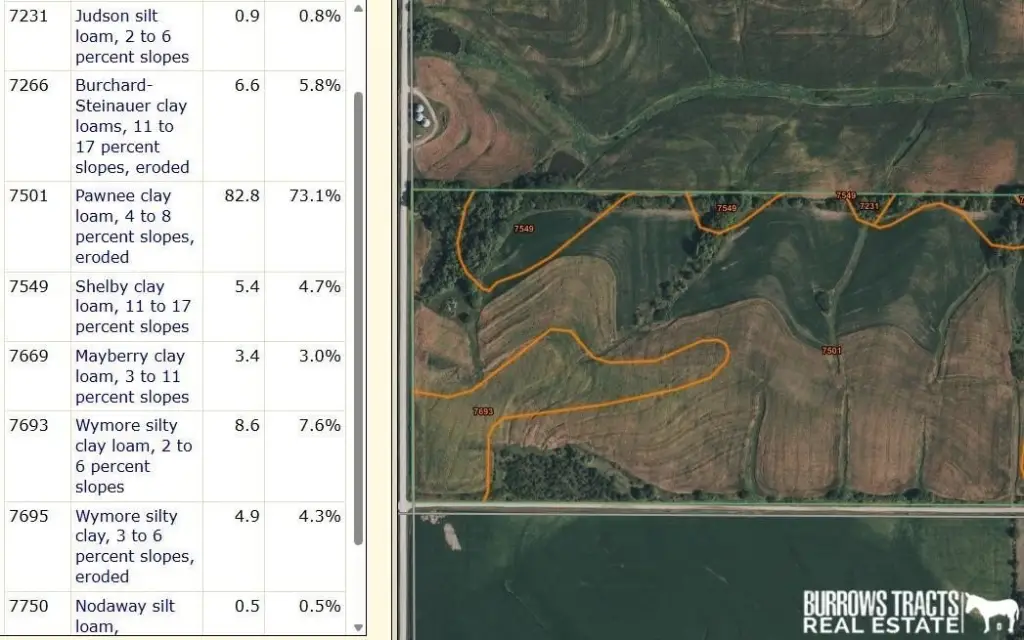Click the Burchard-Steinauer clay loams entry
Viewport: 1024px width, 640px height.
pyautogui.click(x=132, y=126)
